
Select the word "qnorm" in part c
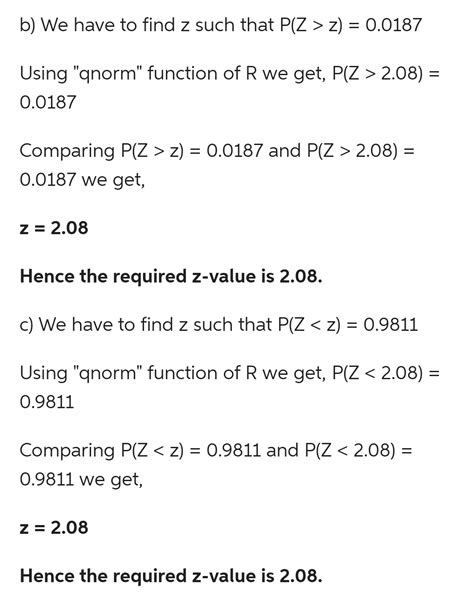tap(106, 374)
